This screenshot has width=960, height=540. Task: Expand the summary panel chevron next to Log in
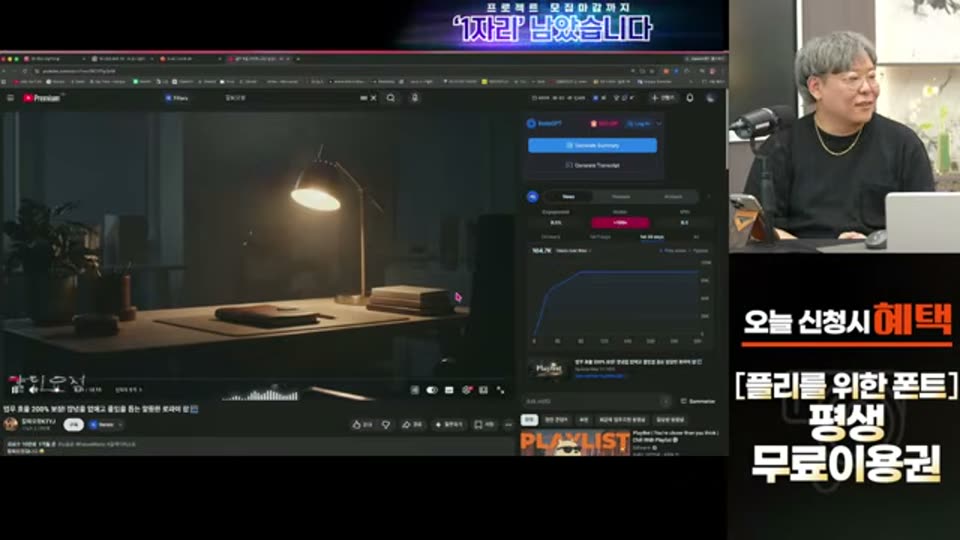coord(659,124)
